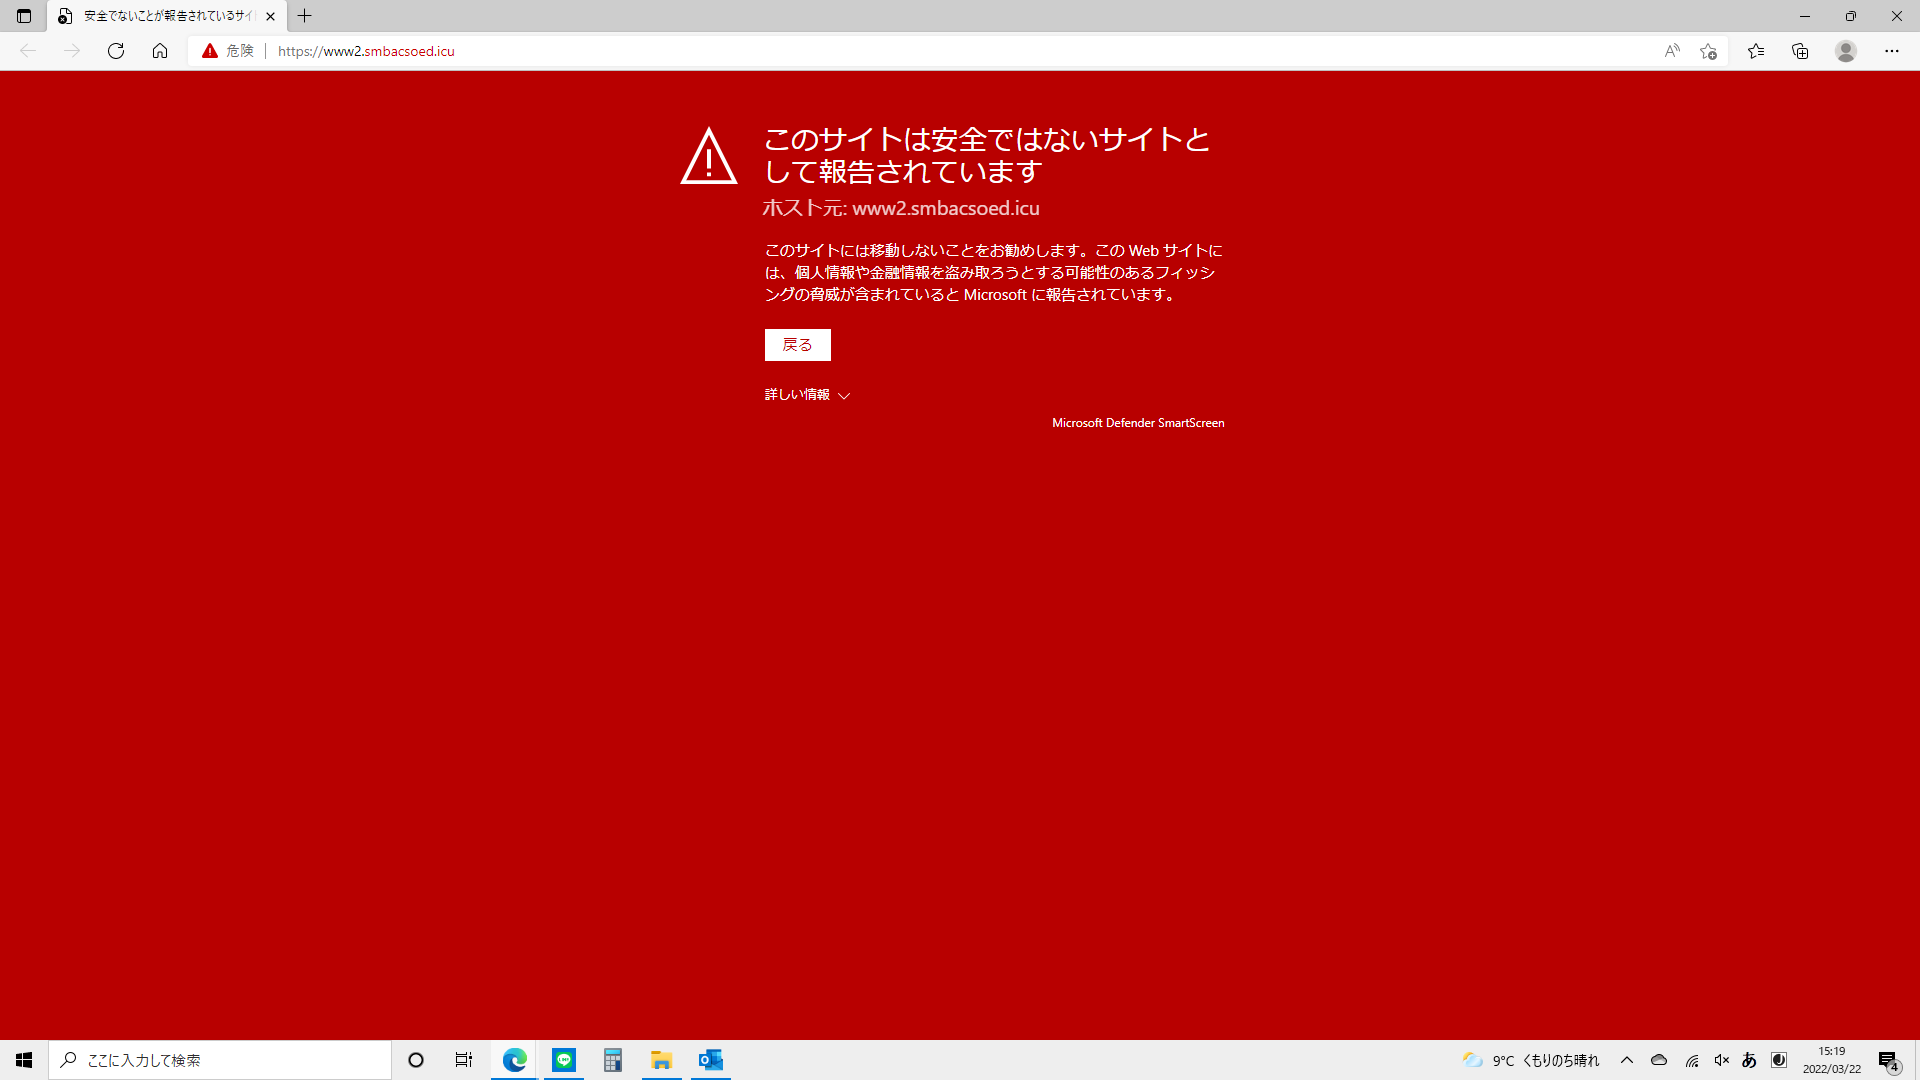Minimize the Edge window
The image size is (1920, 1080).
(1805, 16)
